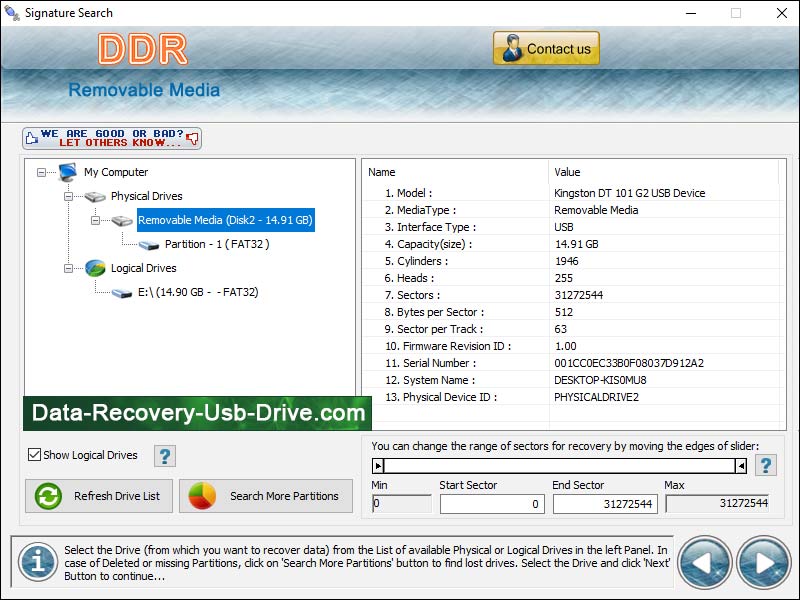800x600 pixels.
Task: Select the '6. Heads :' row
Action: tap(571, 278)
